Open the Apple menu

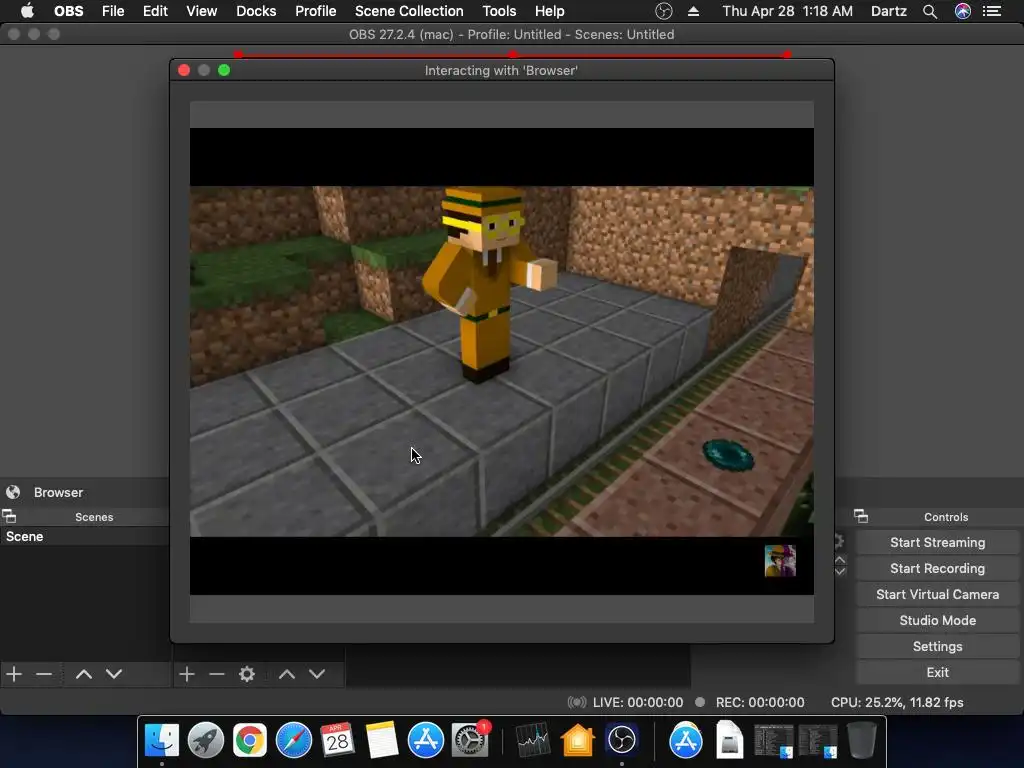[27, 11]
